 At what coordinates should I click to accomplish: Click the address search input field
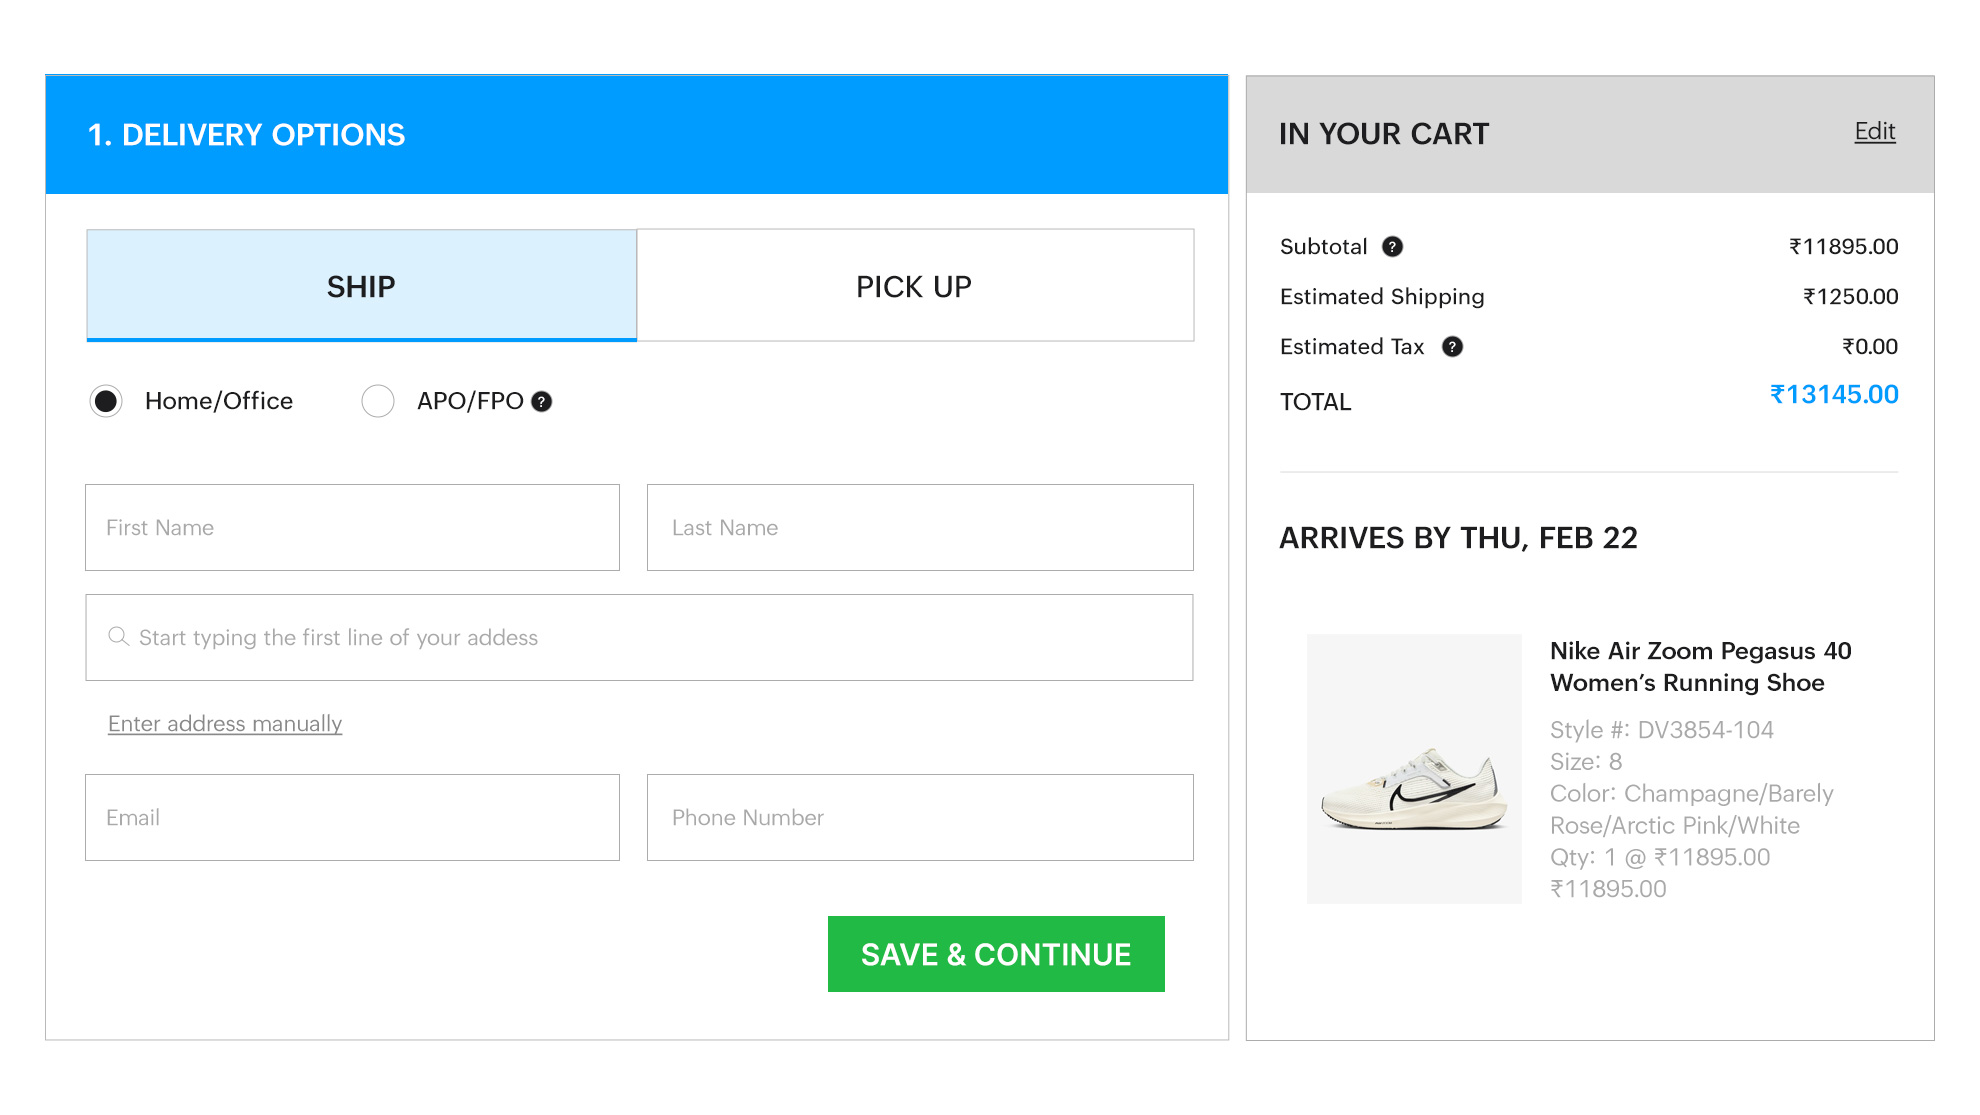click(x=640, y=637)
